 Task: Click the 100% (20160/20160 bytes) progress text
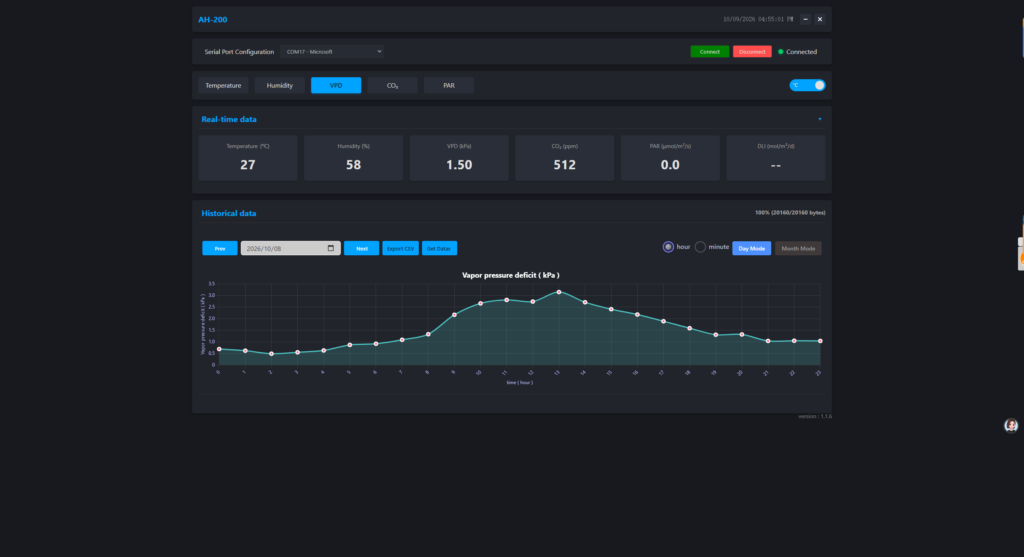point(790,213)
